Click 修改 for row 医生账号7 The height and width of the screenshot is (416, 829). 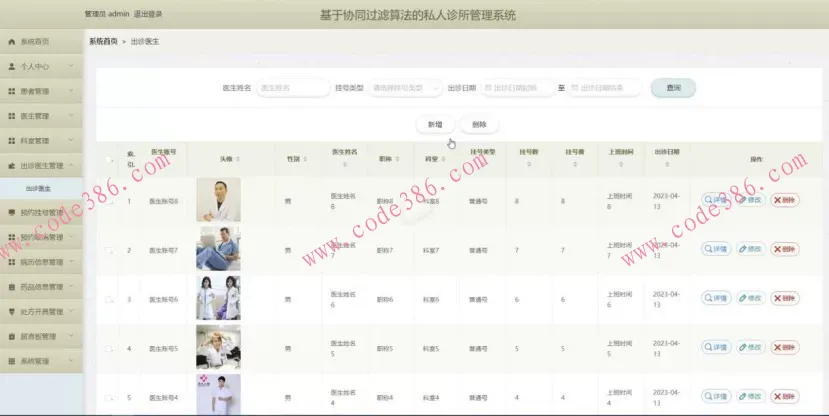tap(751, 249)
